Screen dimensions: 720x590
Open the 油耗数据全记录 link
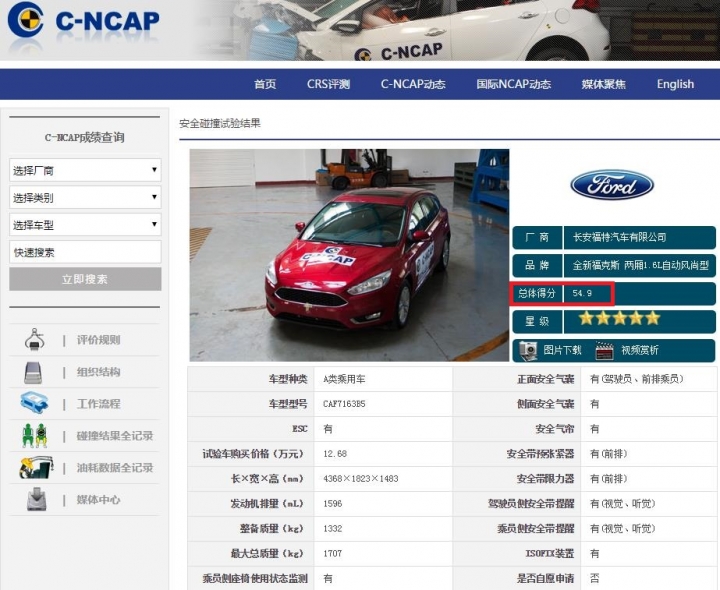click(115, 467)
